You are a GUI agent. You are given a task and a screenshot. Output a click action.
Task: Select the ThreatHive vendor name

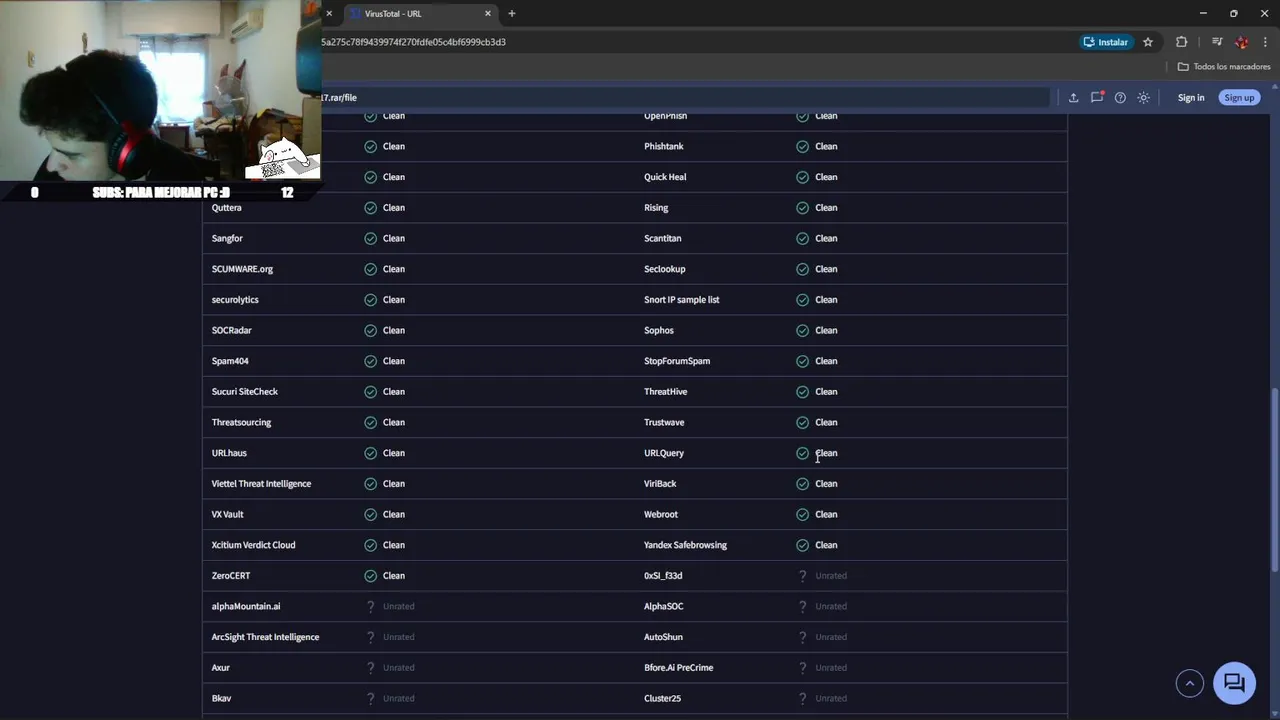(x=666, y=391)
